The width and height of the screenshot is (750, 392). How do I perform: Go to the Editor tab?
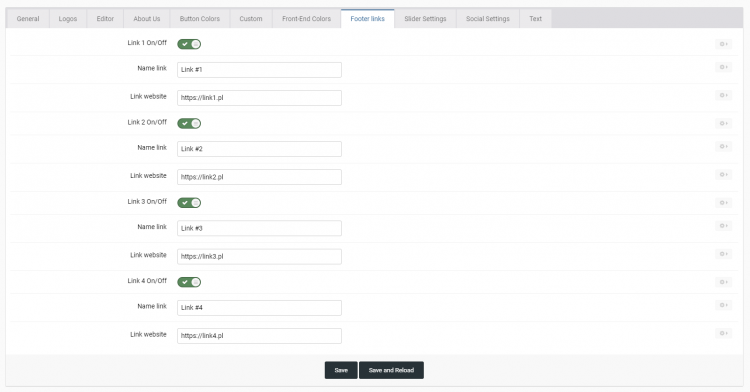pyautogui.click(x=105, y=19)
